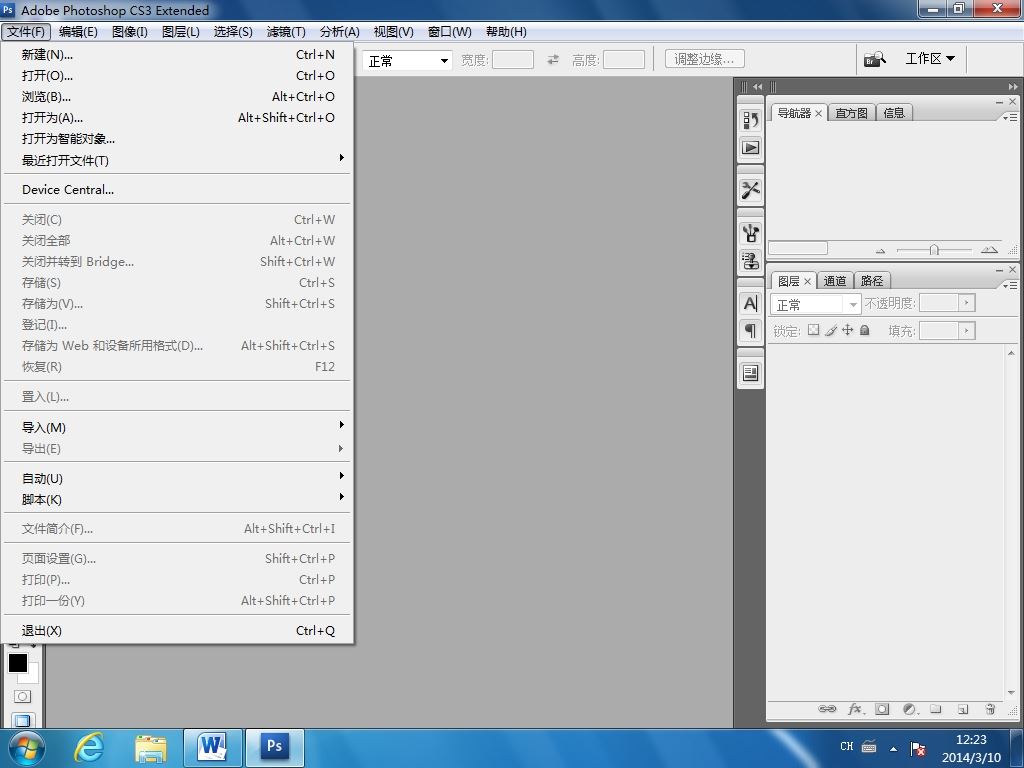The image size is (1024, 768).
Task: Expand the 自动(U) submenu
Action: coord(177,478)
